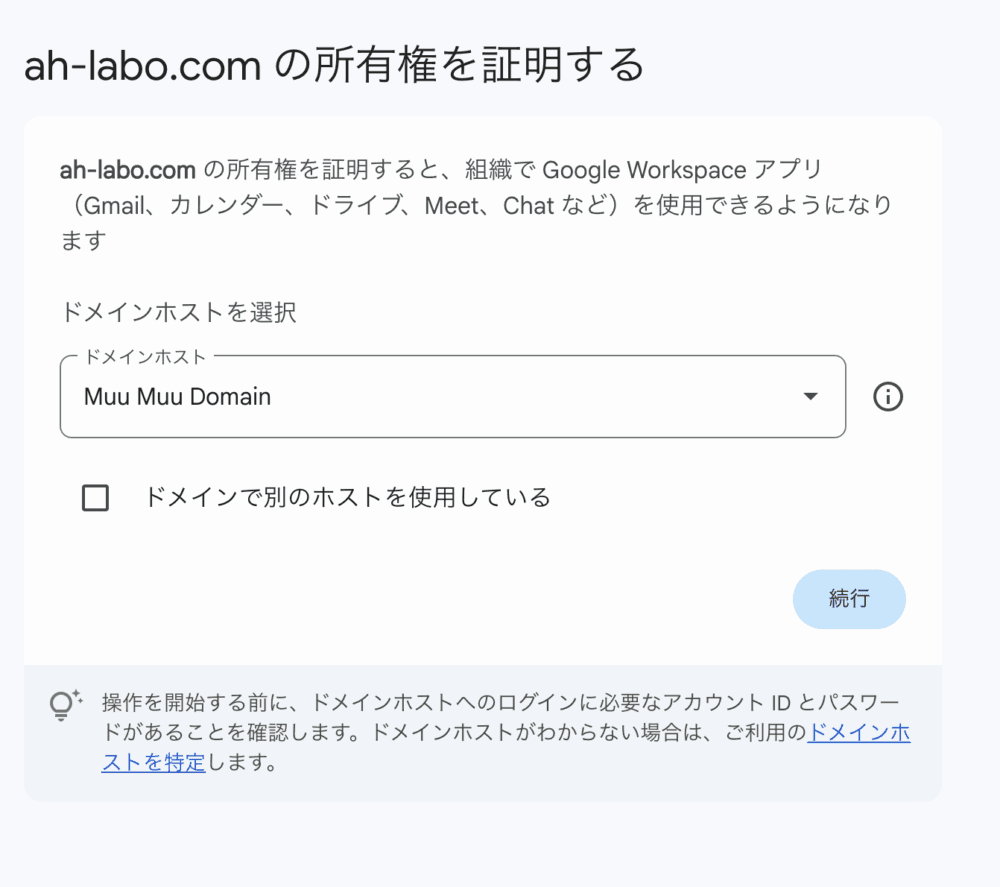This screenshot has width=1000, height=887.
Task: Expand the domain host dropdown arrow
Action: [811, 397]
